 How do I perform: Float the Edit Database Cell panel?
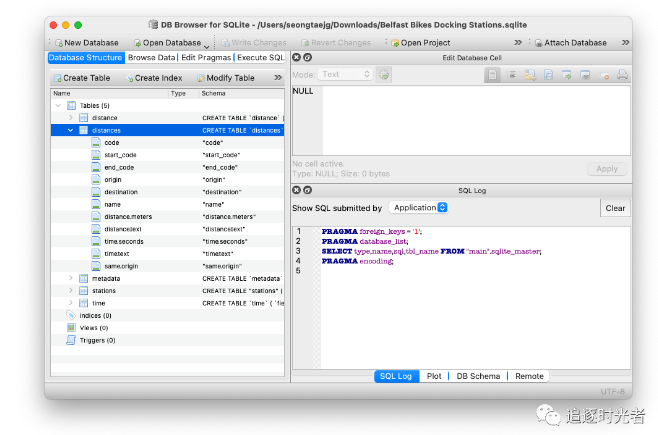308,57
